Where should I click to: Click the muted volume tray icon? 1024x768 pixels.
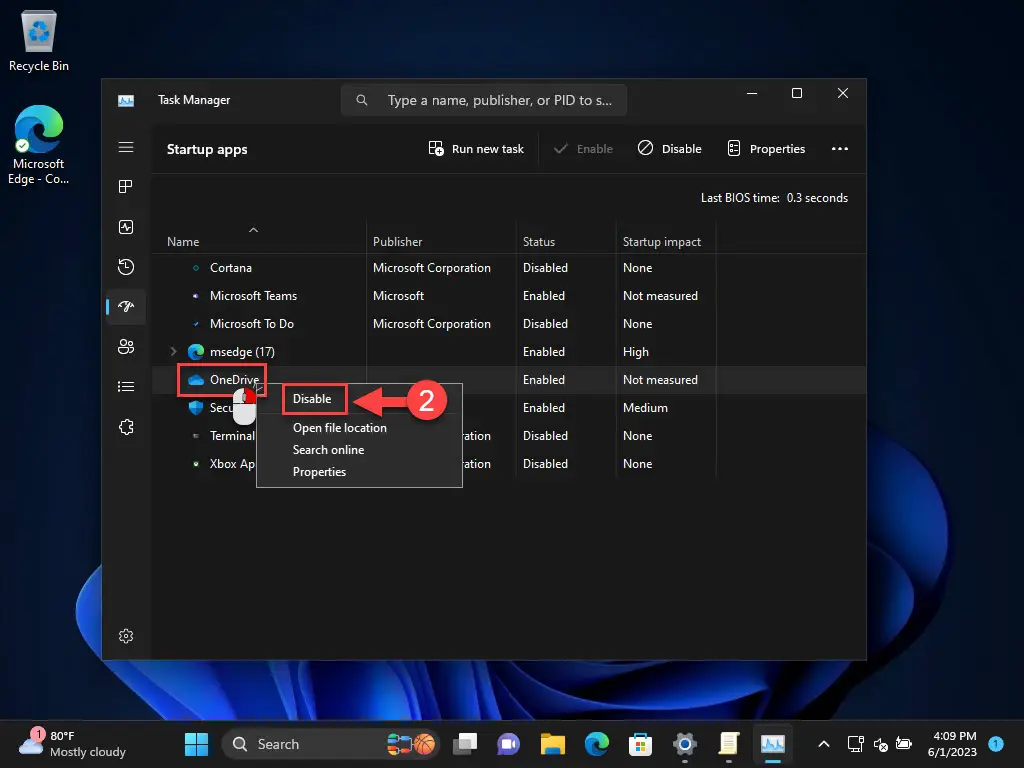(880, 744)
